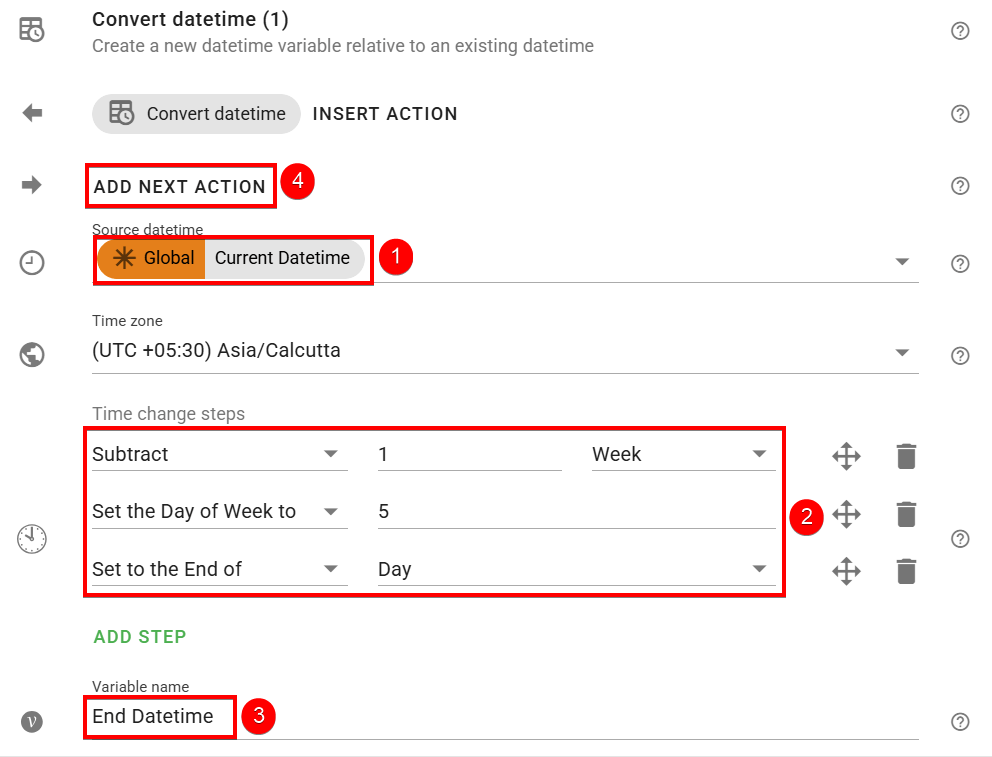The height and width of the screenshot is (757, 992).
Task: Open help for Time change steps
Action: tap(960, 539)
